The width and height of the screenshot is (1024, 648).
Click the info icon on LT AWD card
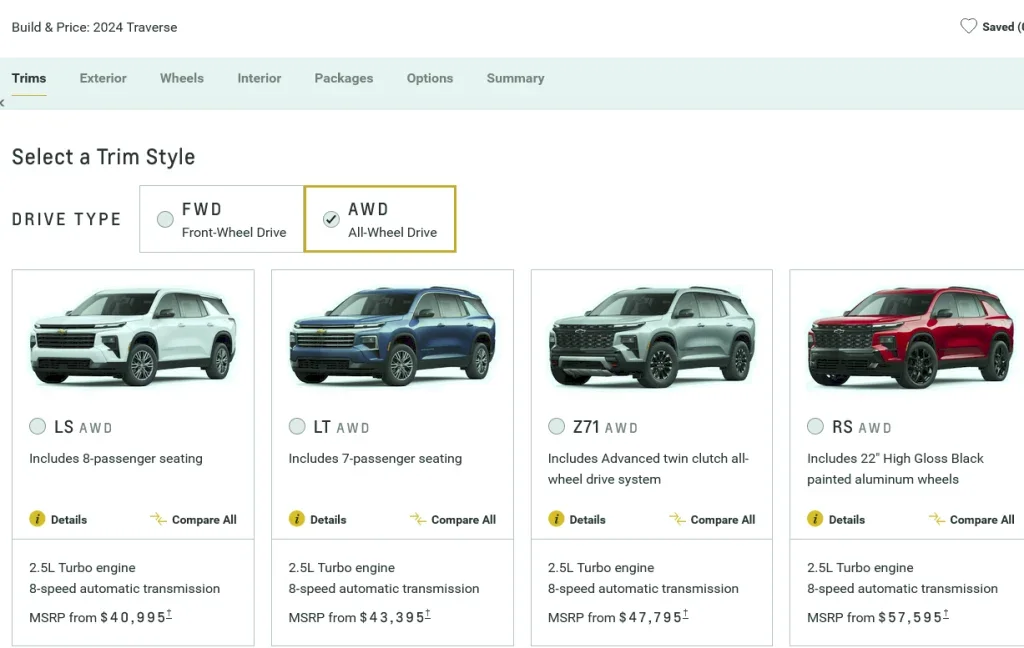coord(296,519)
